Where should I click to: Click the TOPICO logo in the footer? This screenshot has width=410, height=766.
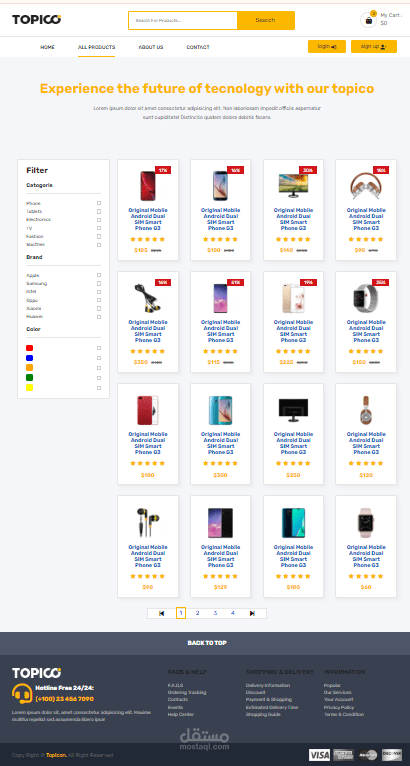pyautogui.click(x=37, y=673)
